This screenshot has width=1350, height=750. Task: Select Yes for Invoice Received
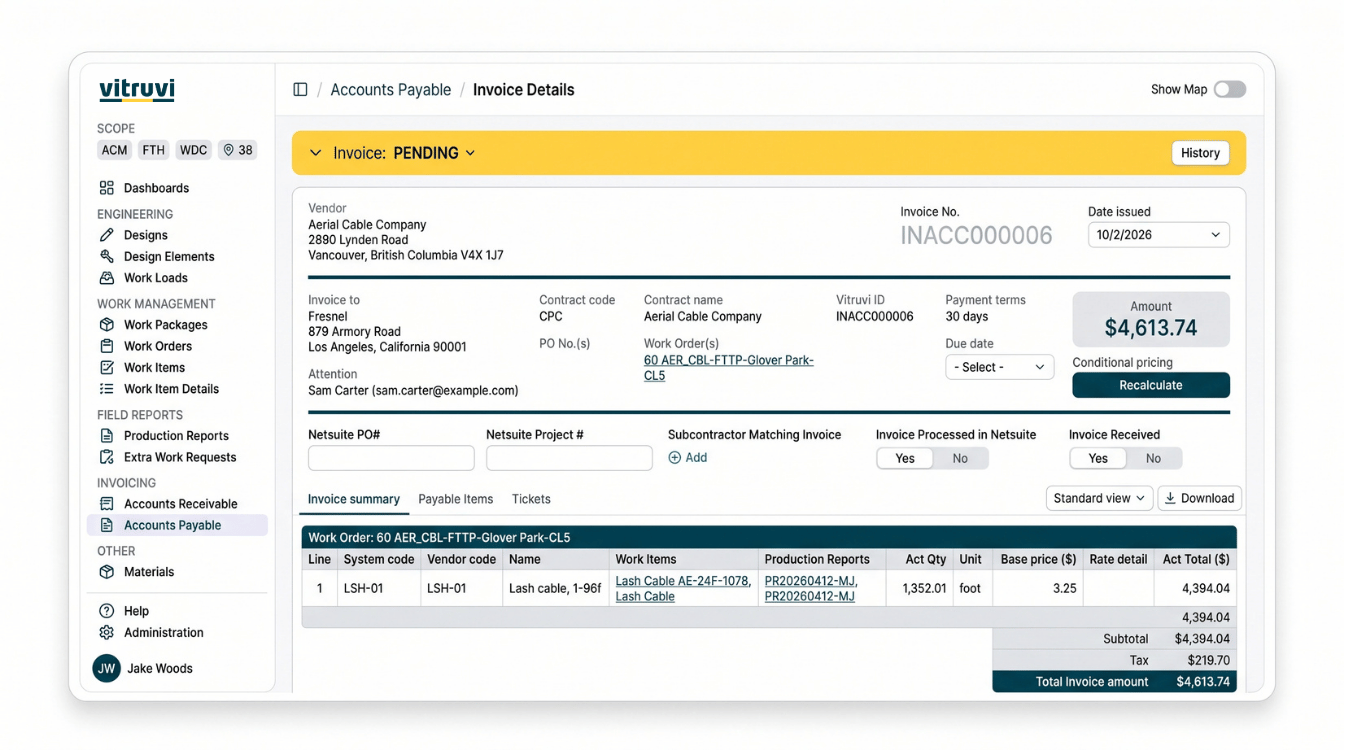[1098, 458]
